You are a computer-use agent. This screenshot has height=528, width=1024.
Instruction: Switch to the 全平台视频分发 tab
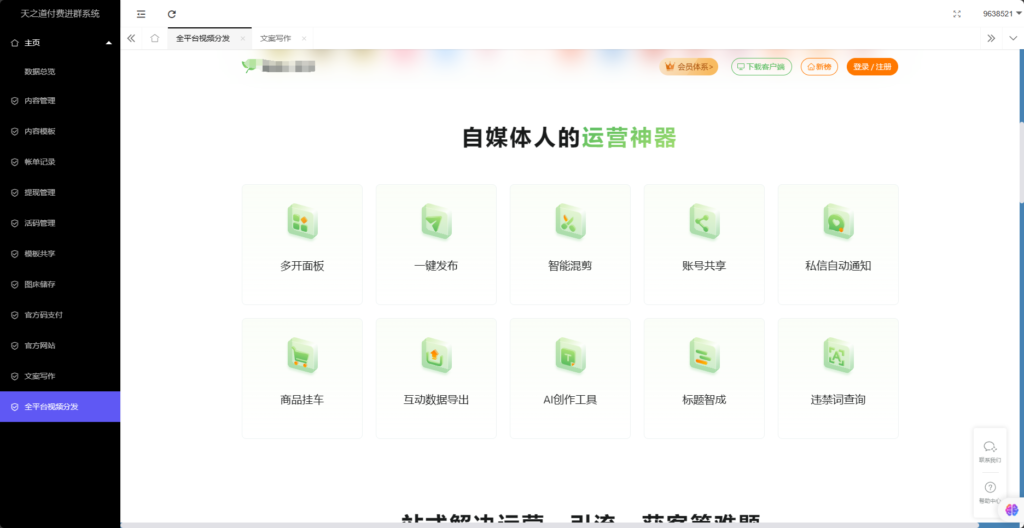coord(203,38)
